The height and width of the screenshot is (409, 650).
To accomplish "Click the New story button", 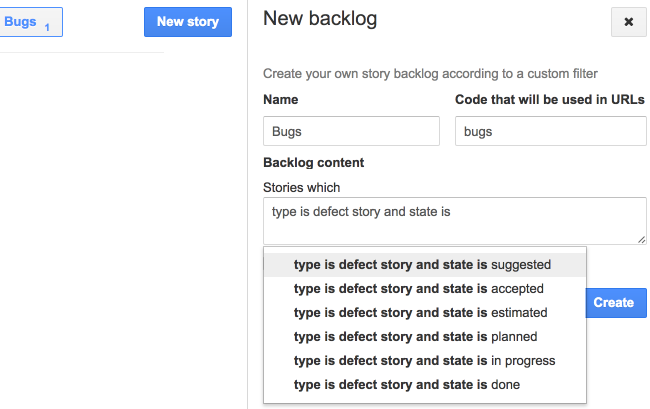I will point(188,22).
